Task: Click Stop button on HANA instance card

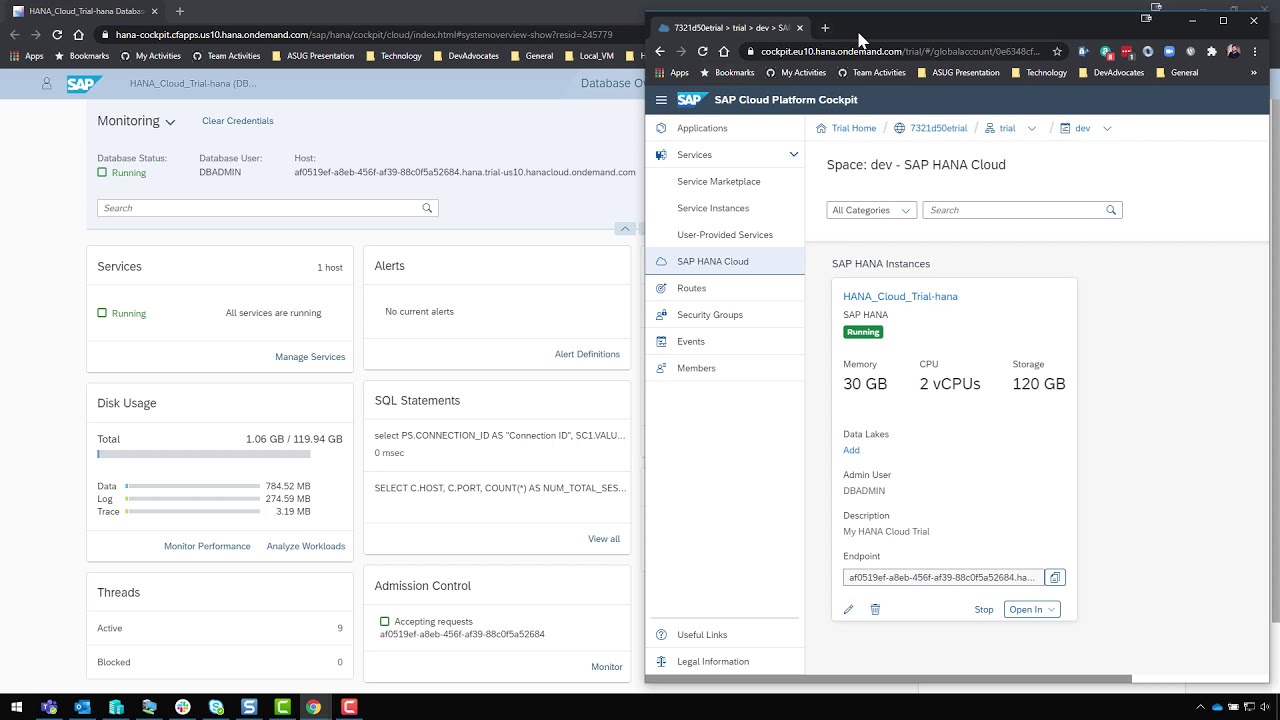Action: (984, 609)
